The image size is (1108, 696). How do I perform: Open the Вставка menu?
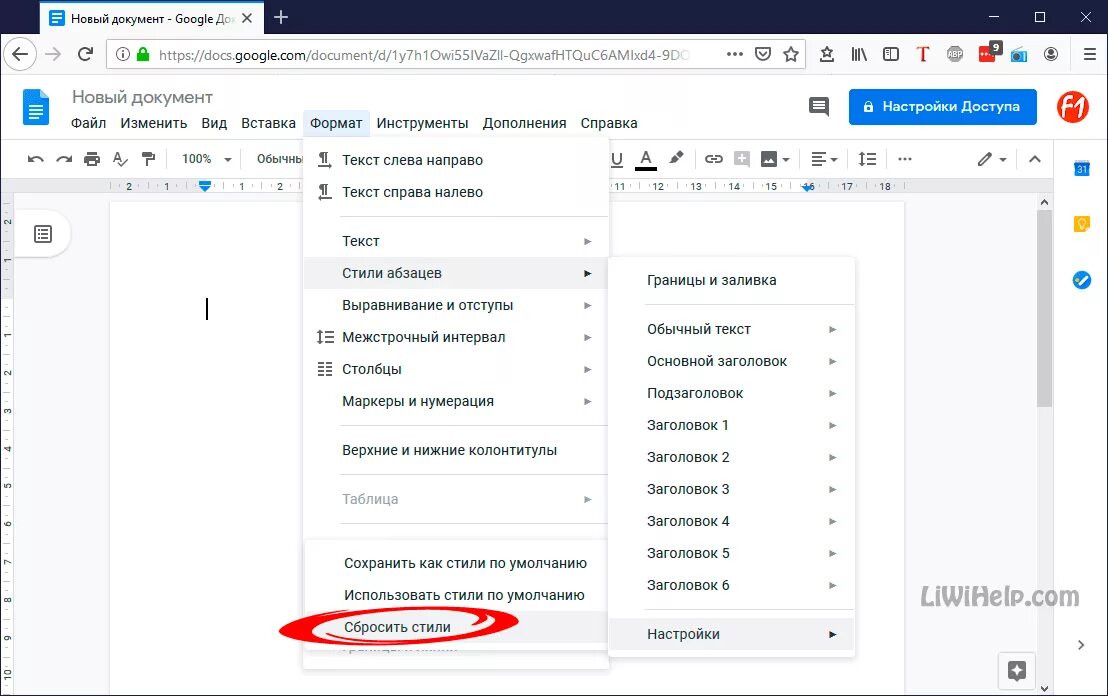pyautogui.click(x=269, y=123)
